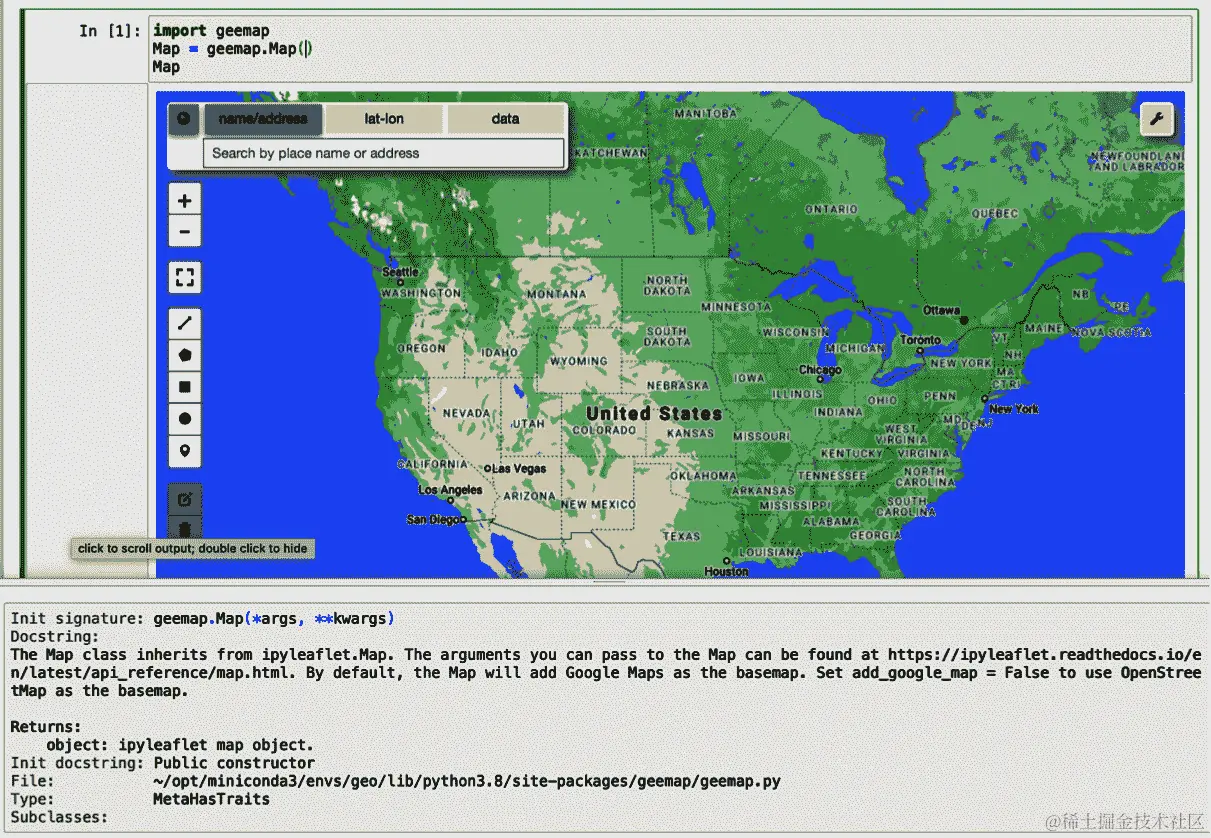Click the San Diego city label
The width and height of the screenshot is (1211, 838).
pos(432,519)
